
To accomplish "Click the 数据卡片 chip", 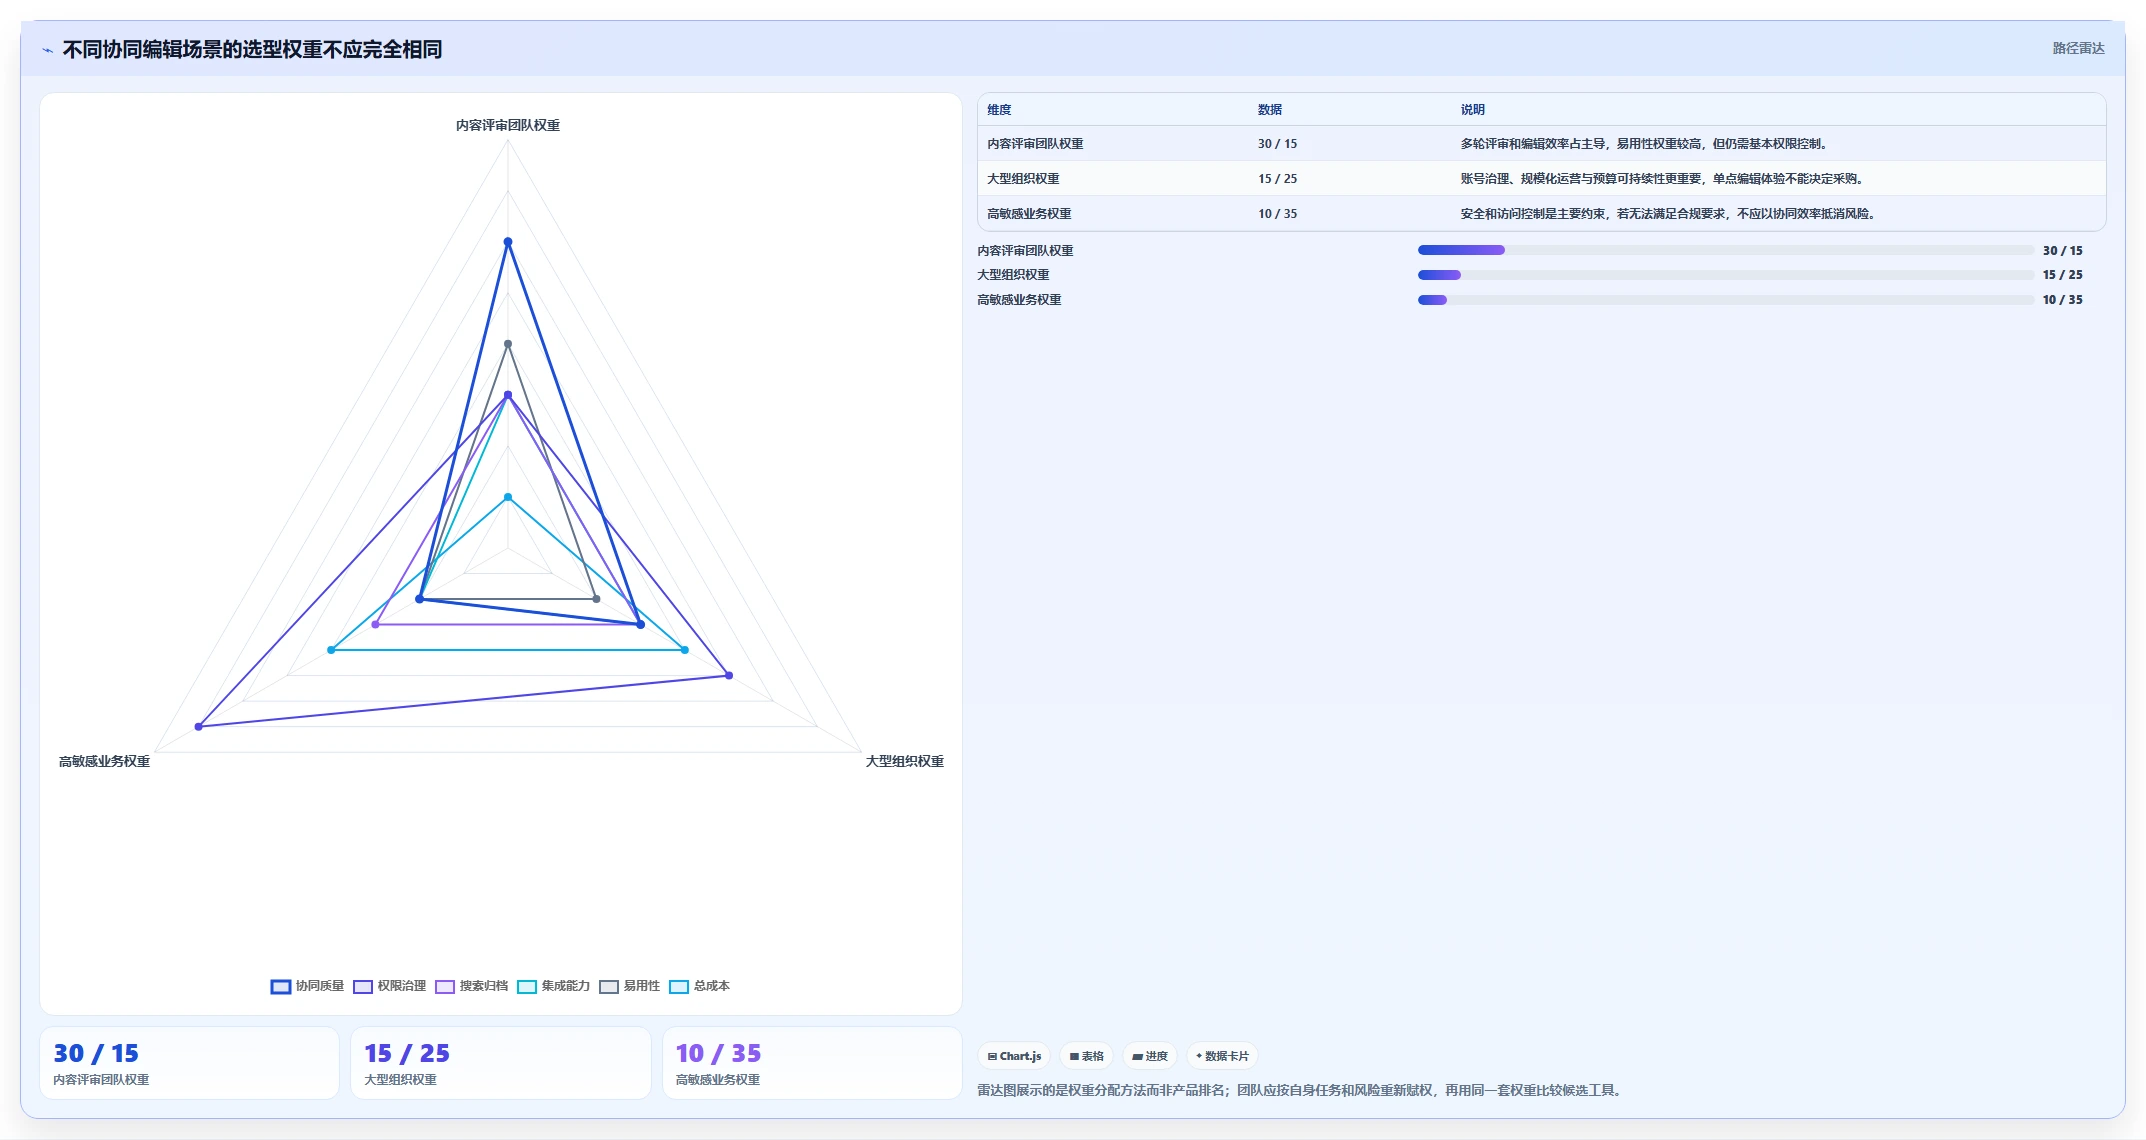I will 1222,1056.
